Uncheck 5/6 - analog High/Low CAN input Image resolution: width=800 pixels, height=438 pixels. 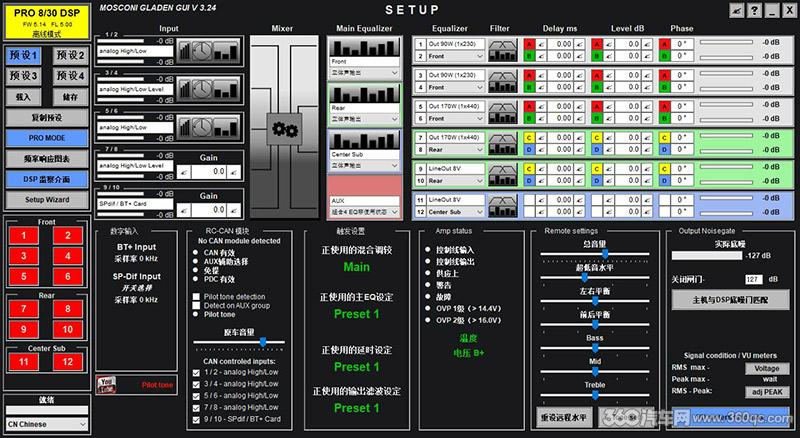tap(196, 396)
